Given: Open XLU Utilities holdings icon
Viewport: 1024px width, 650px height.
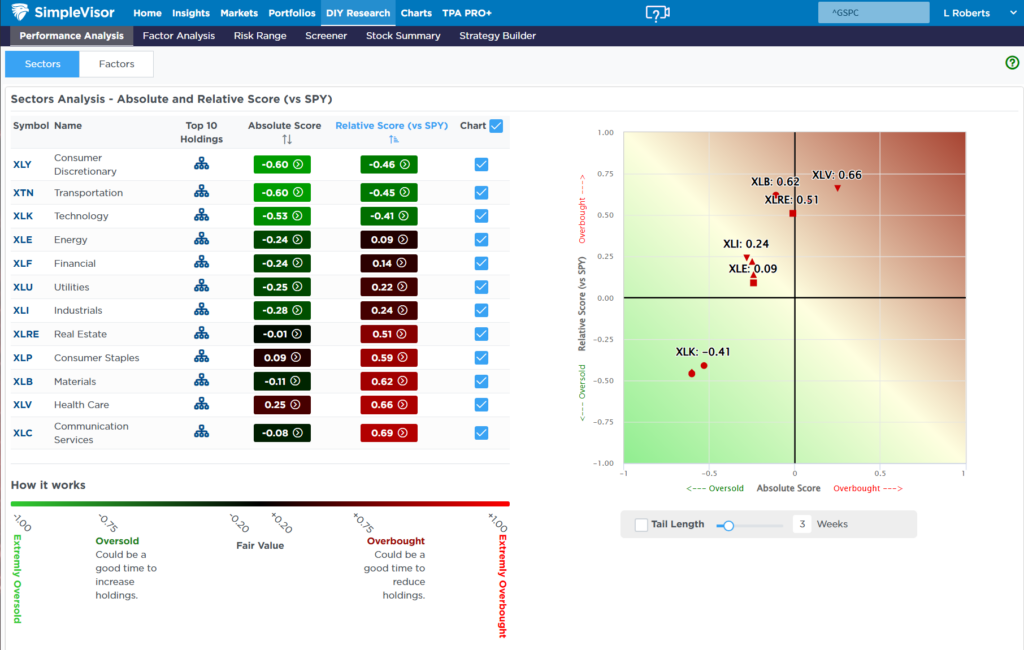Looking at the screenshot, I should [201, 285].
